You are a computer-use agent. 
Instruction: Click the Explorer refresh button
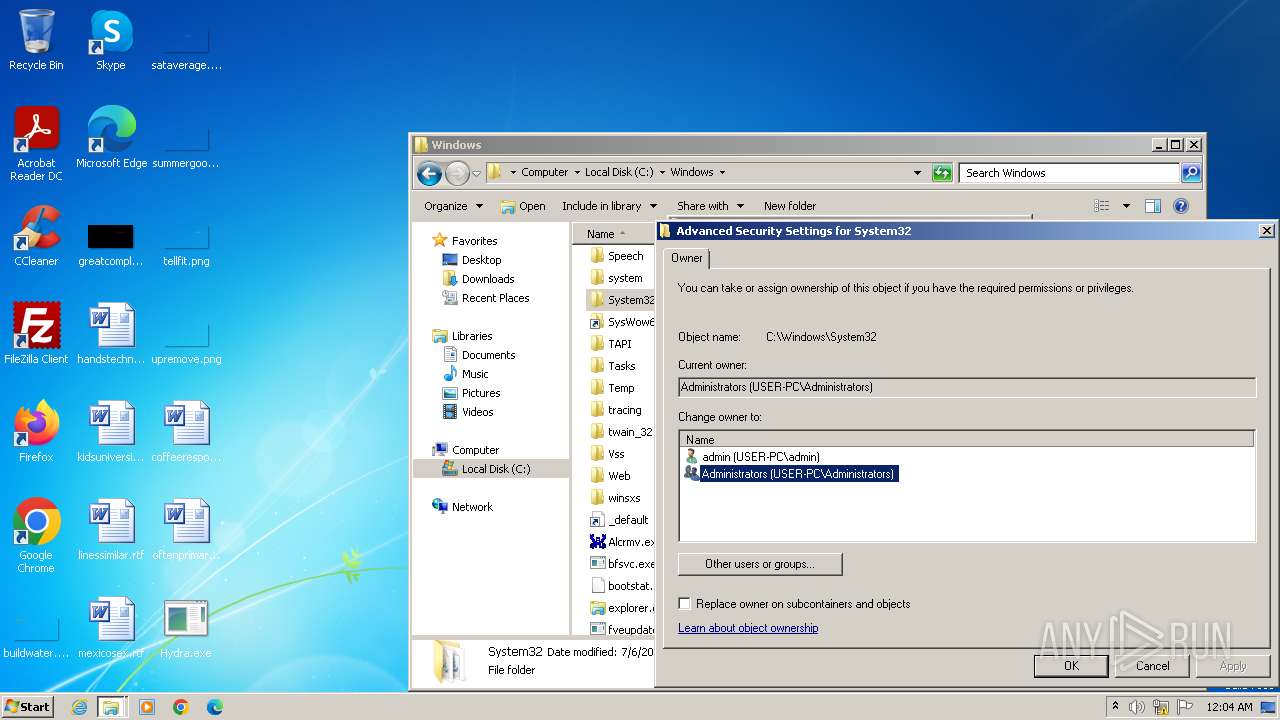point(942,173)
